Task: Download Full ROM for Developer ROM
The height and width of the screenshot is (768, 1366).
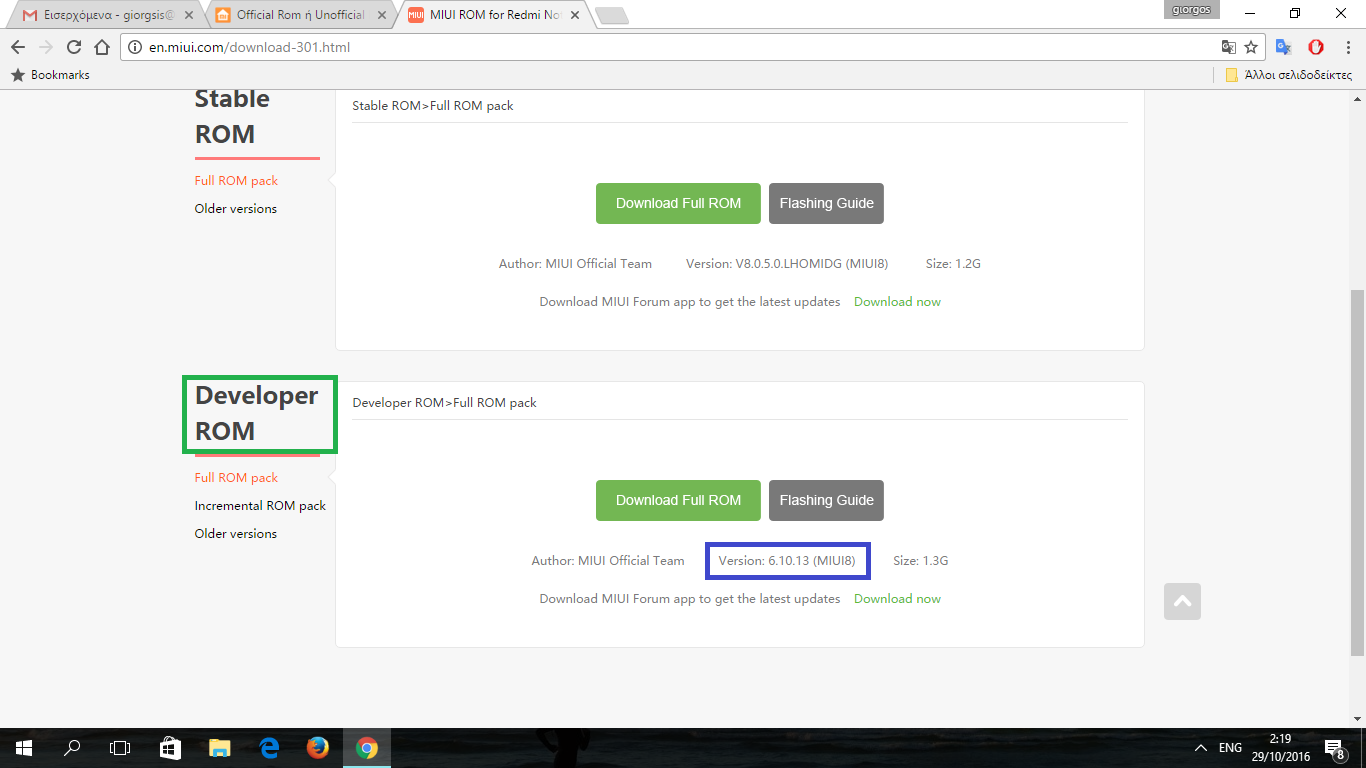Action: pos(678,500)
